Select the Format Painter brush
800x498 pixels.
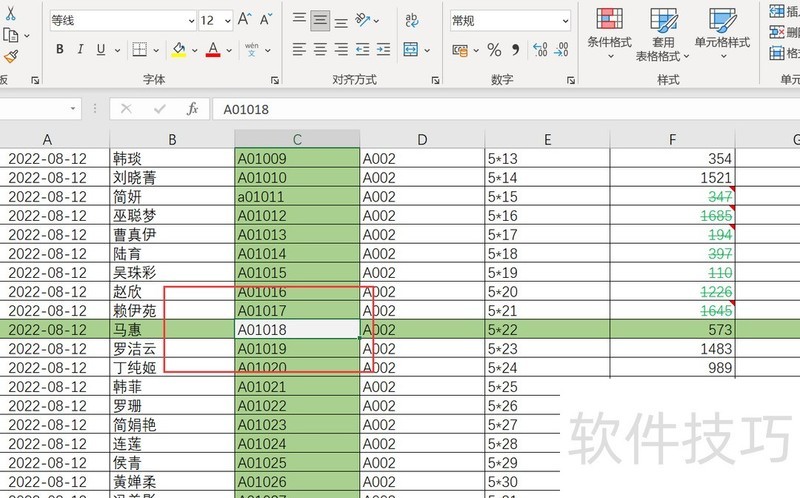[11, 57]
